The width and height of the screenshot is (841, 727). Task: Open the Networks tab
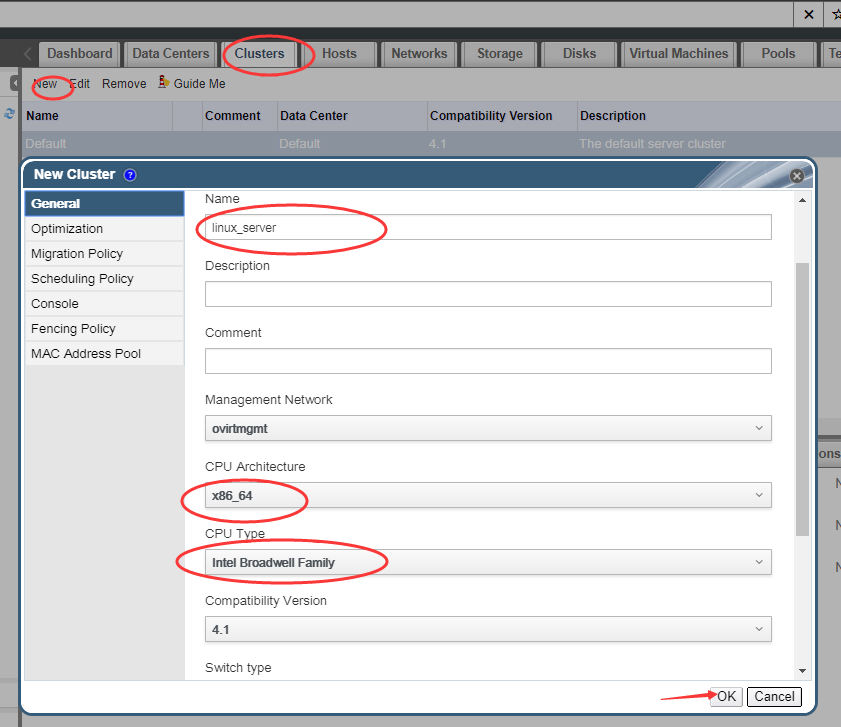click(419, 54)
